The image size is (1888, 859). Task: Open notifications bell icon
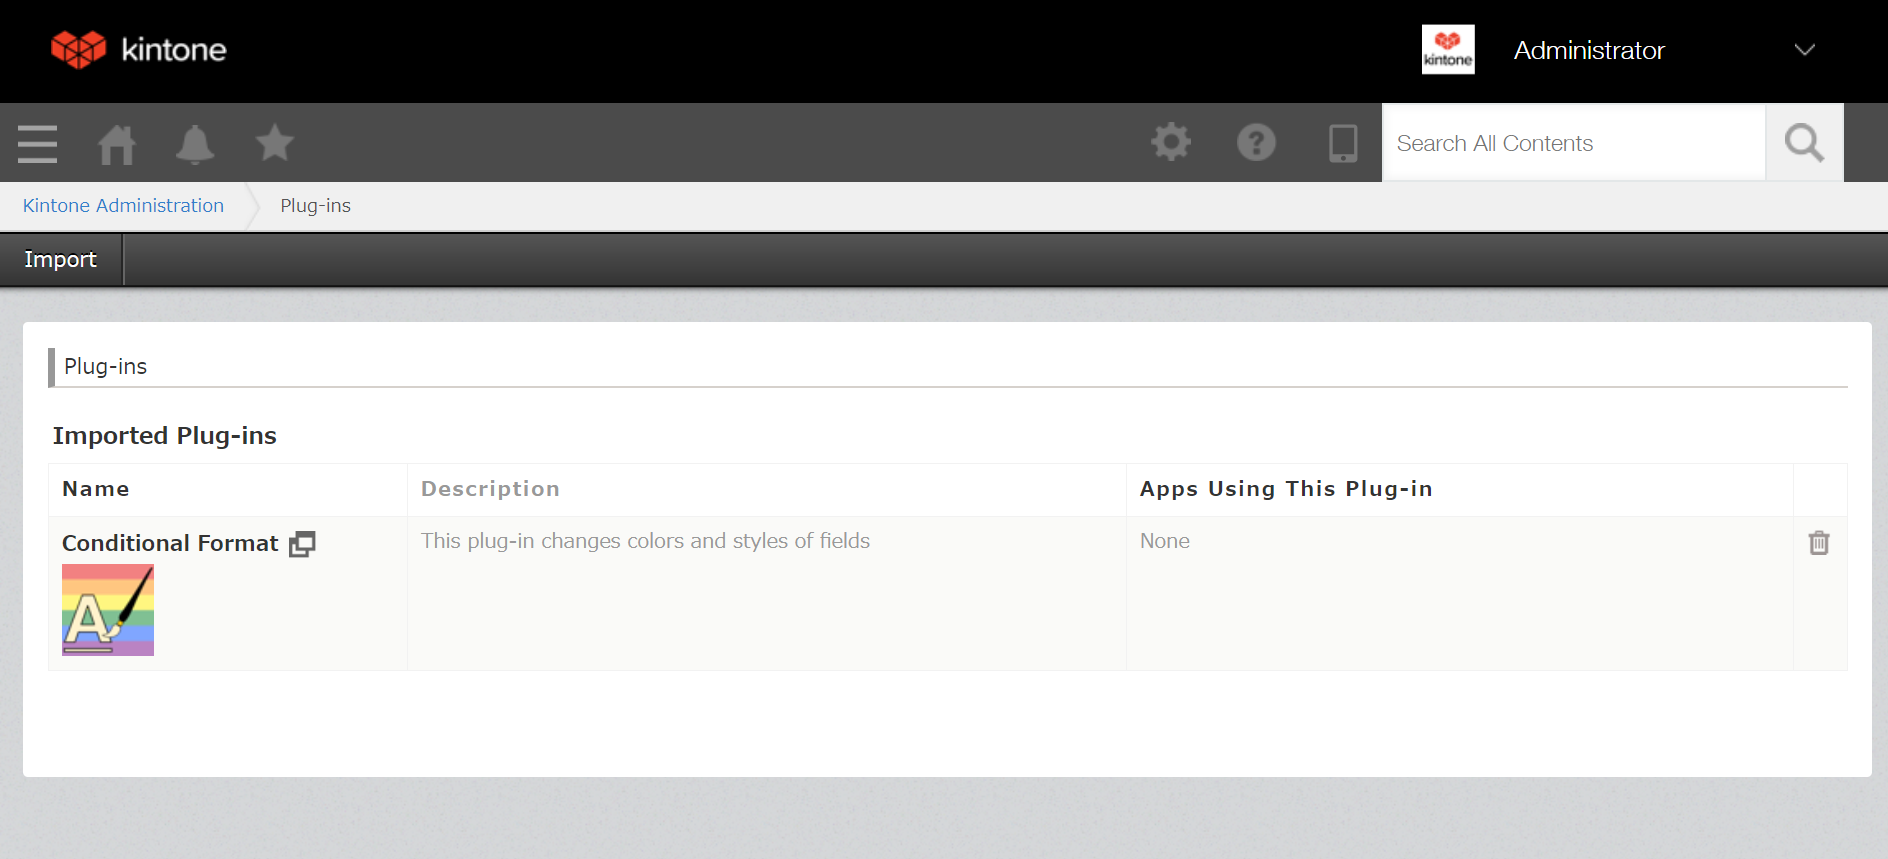(195, 144)
